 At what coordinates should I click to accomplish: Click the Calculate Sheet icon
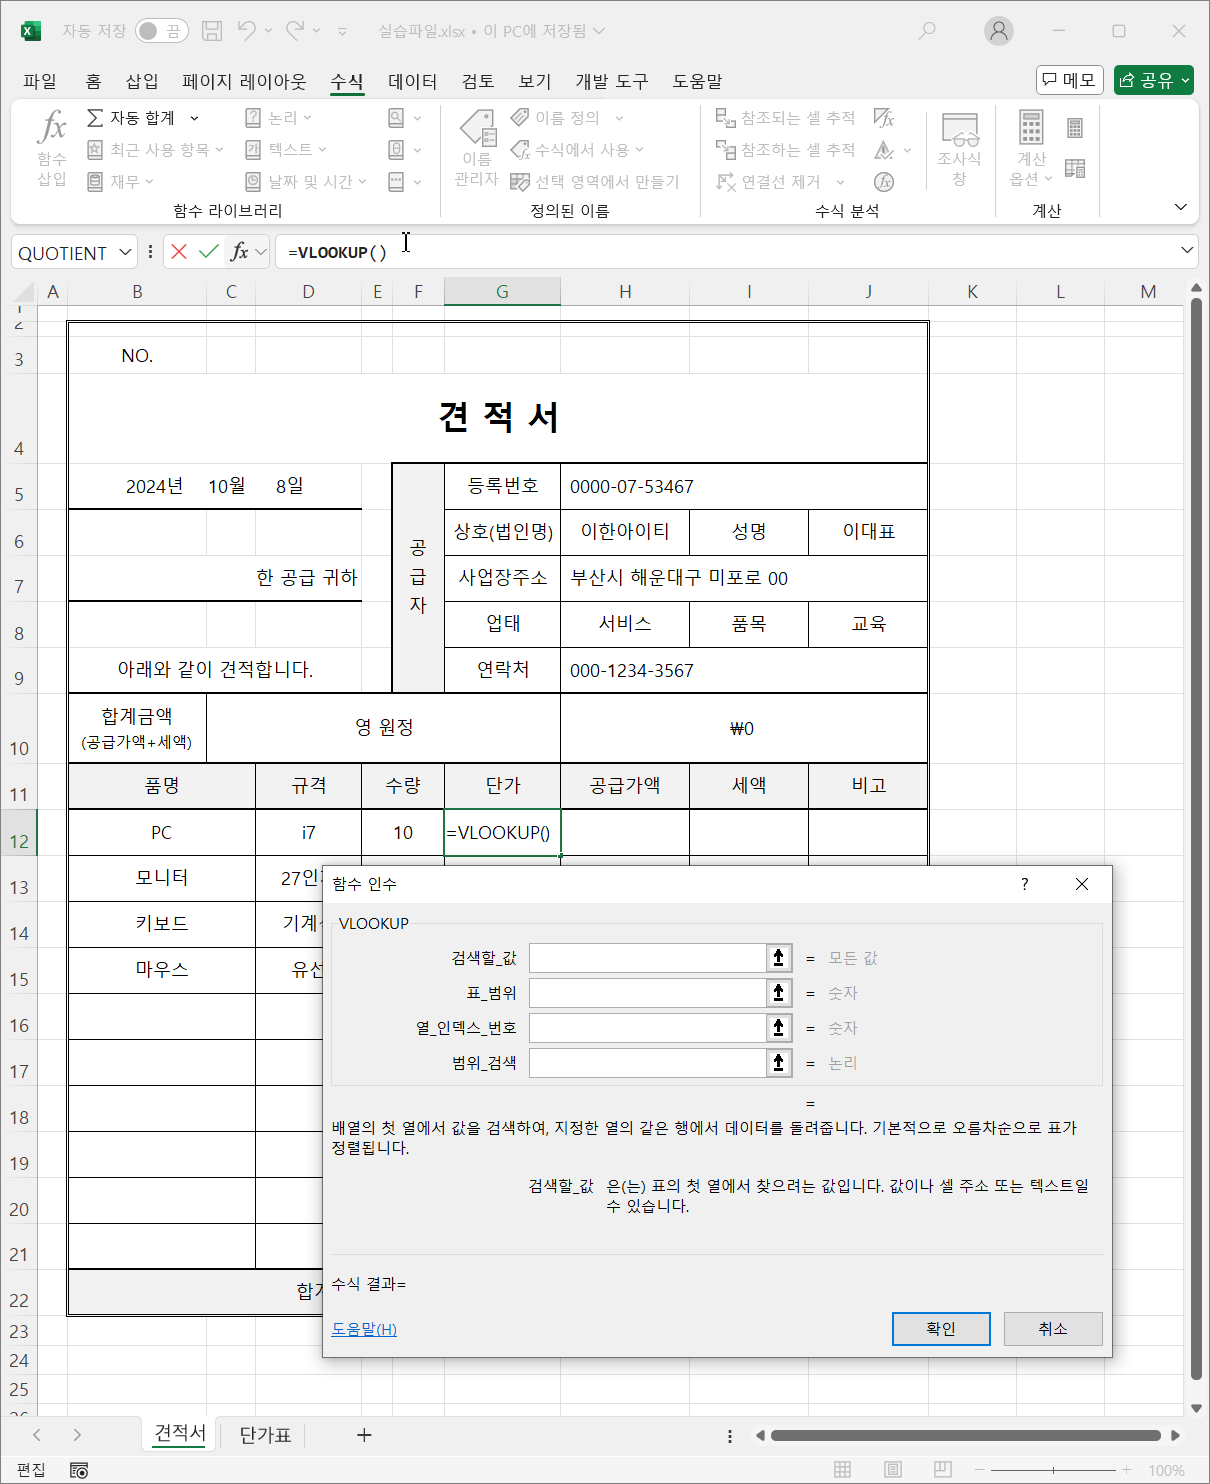1075,168
